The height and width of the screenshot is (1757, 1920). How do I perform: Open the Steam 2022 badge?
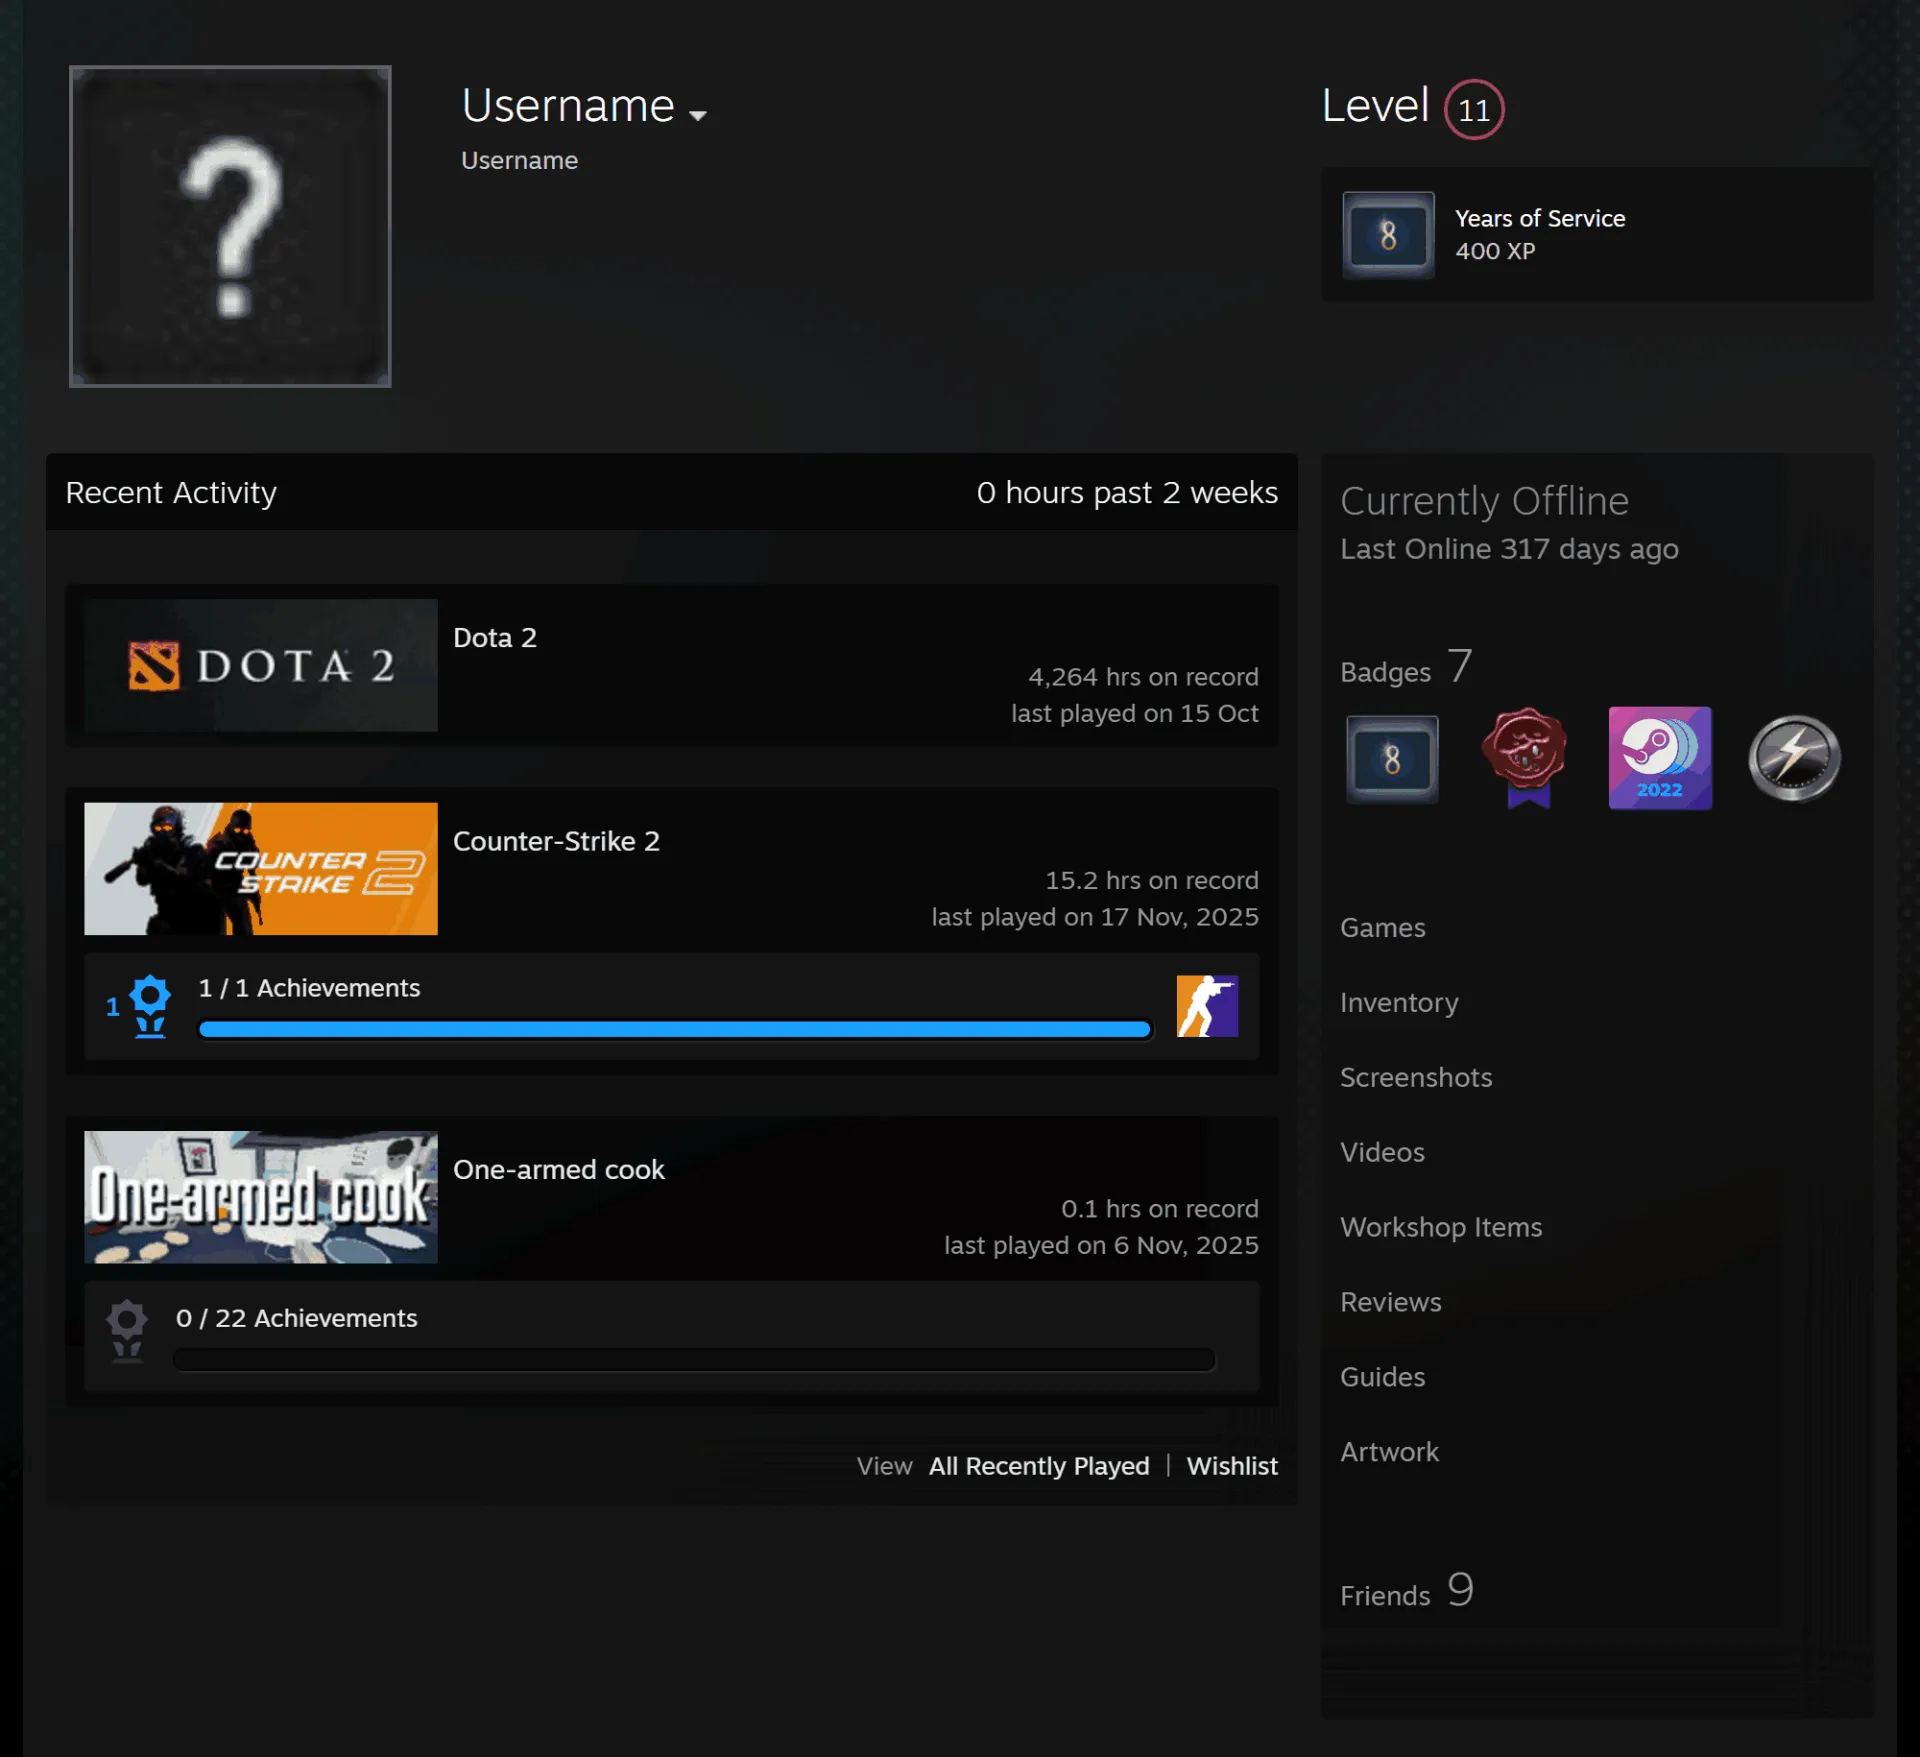point(1660,757)
